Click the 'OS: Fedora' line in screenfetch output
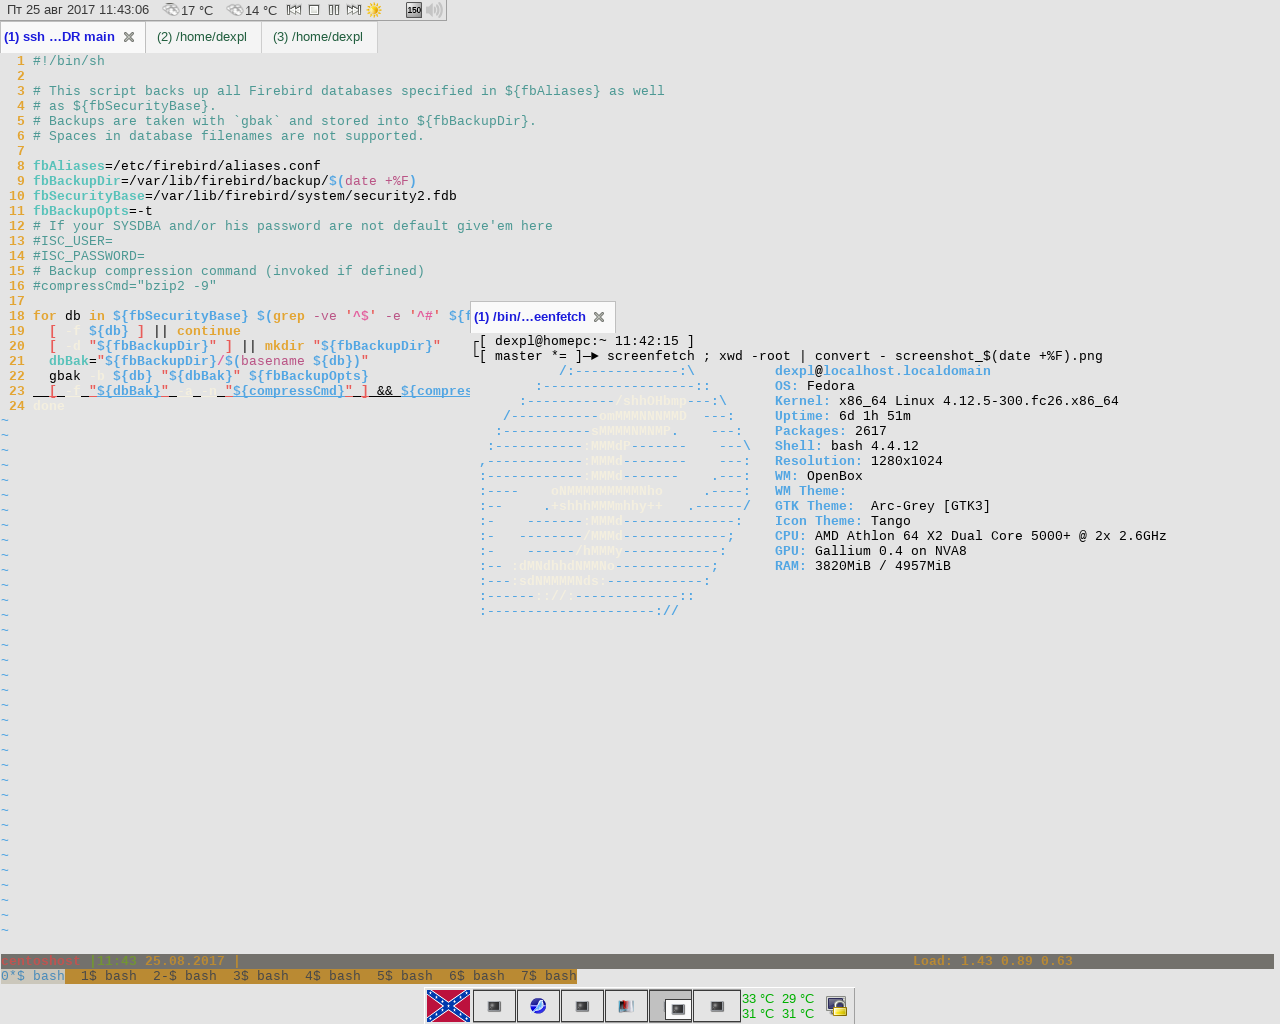Screen dimensions: 1280x1024 815,386
